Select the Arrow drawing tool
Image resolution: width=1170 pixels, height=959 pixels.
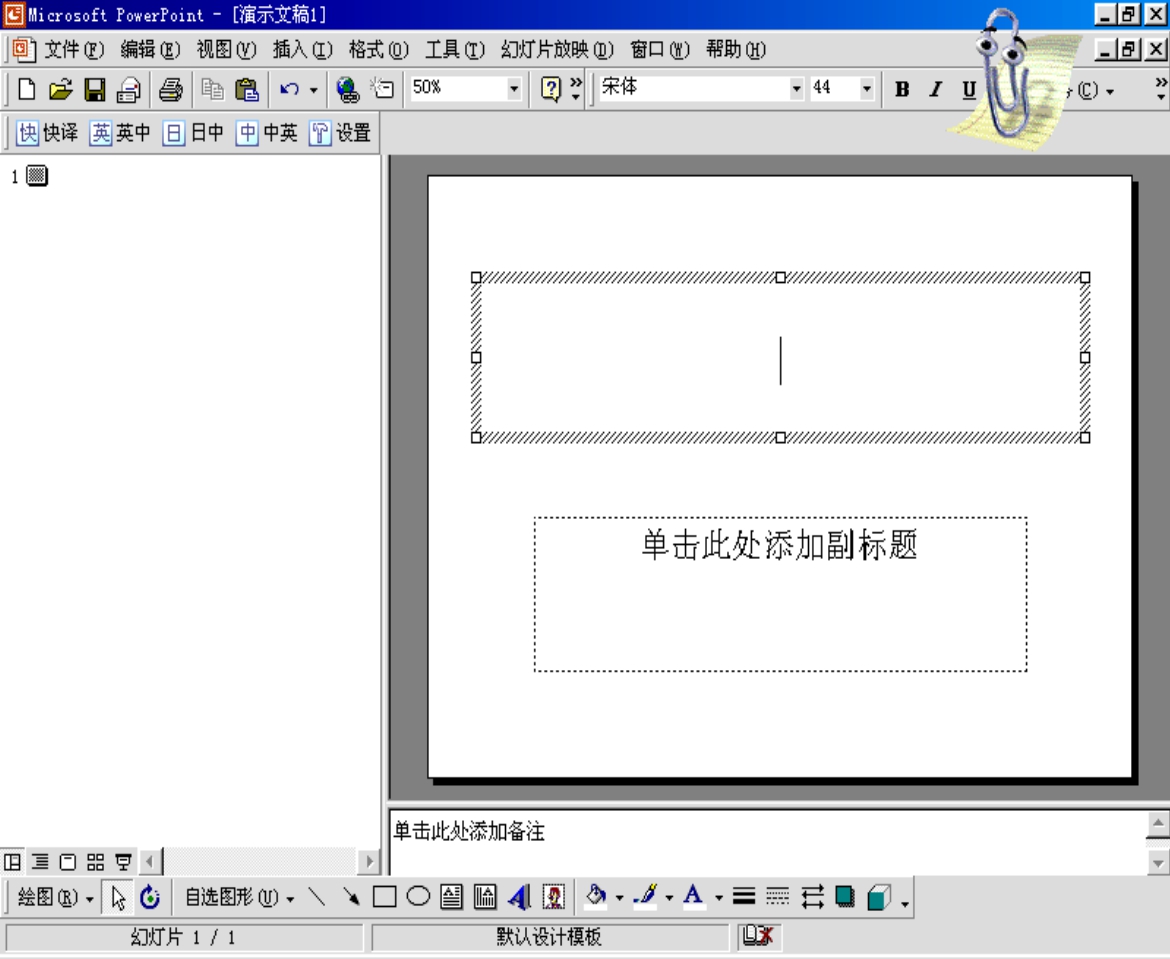click(350, 896)
